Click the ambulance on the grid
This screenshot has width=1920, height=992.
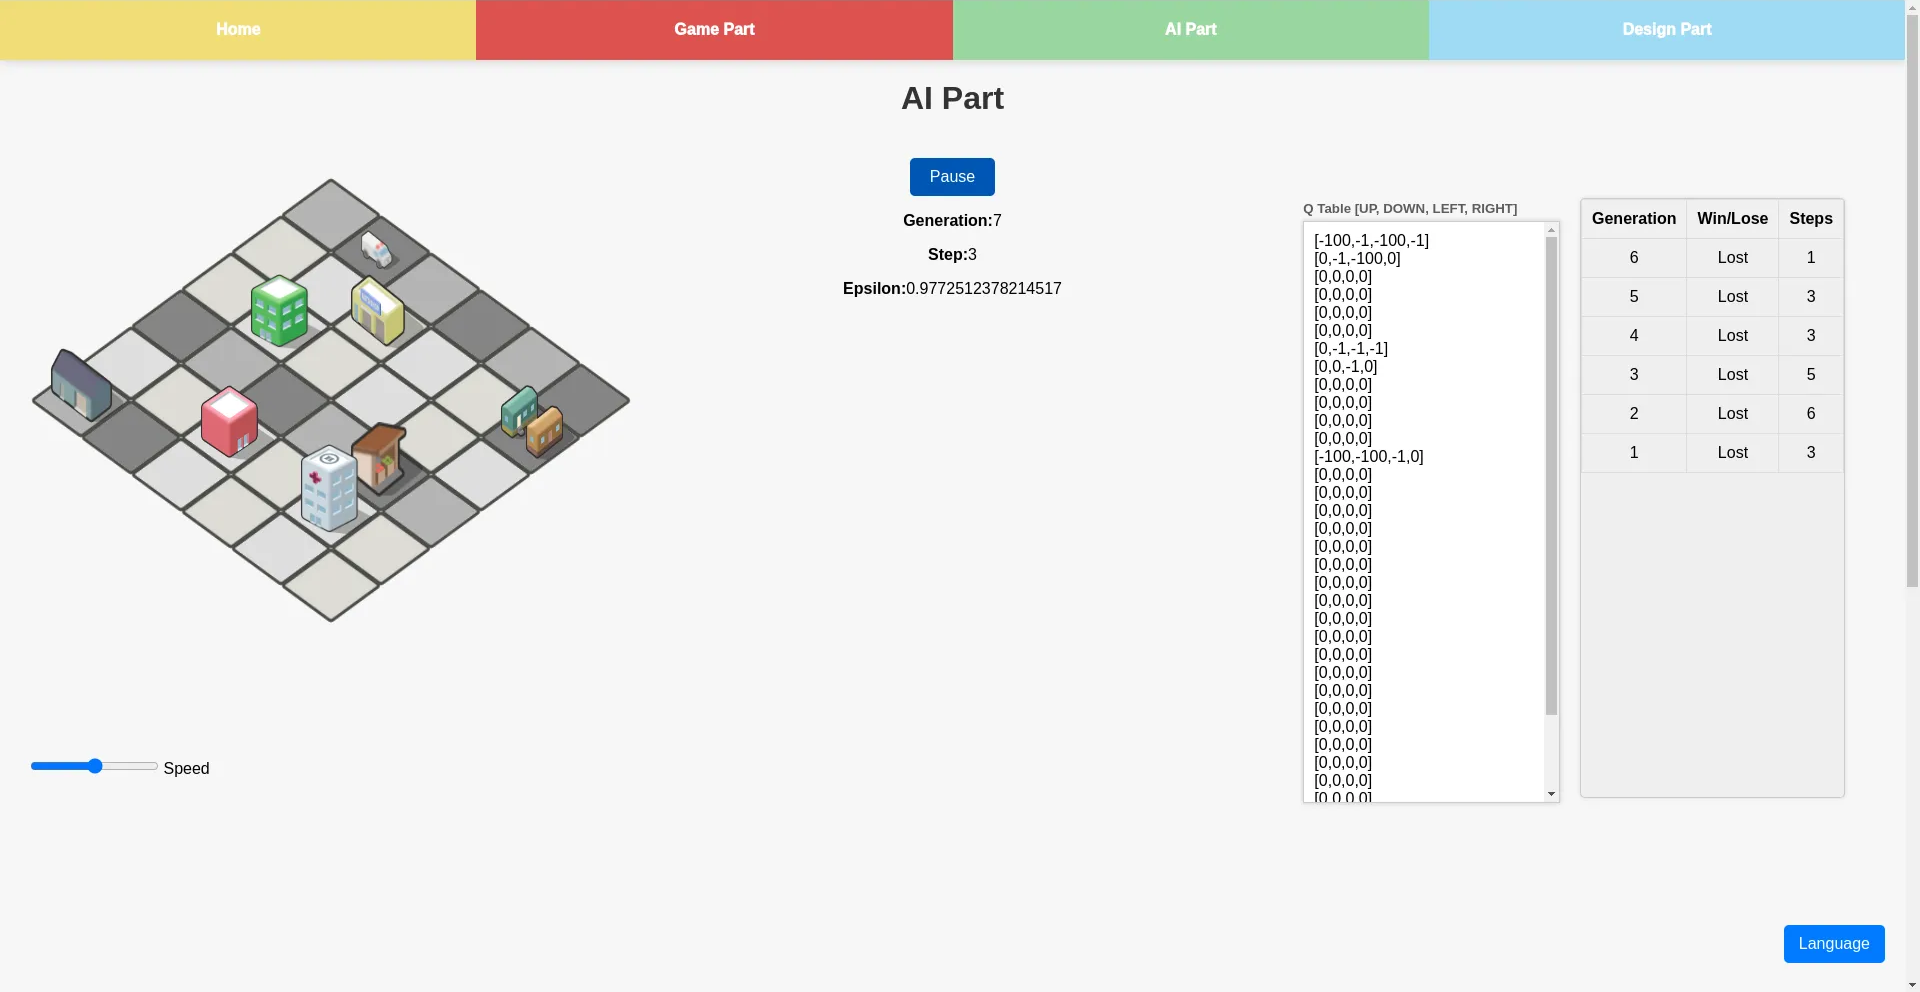tap(376, 249)
